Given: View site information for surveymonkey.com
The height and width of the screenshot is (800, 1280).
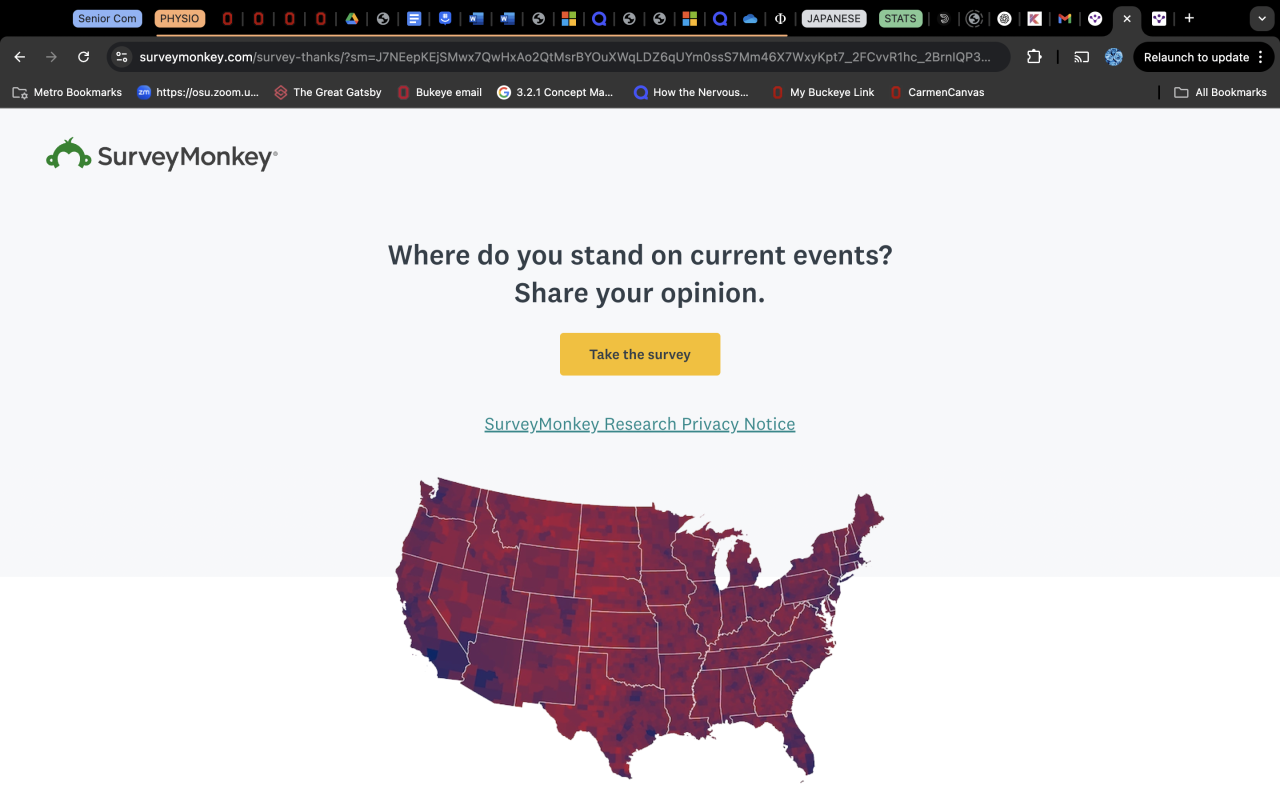Looking at the screenshot, I should click(x=122, y=57).
